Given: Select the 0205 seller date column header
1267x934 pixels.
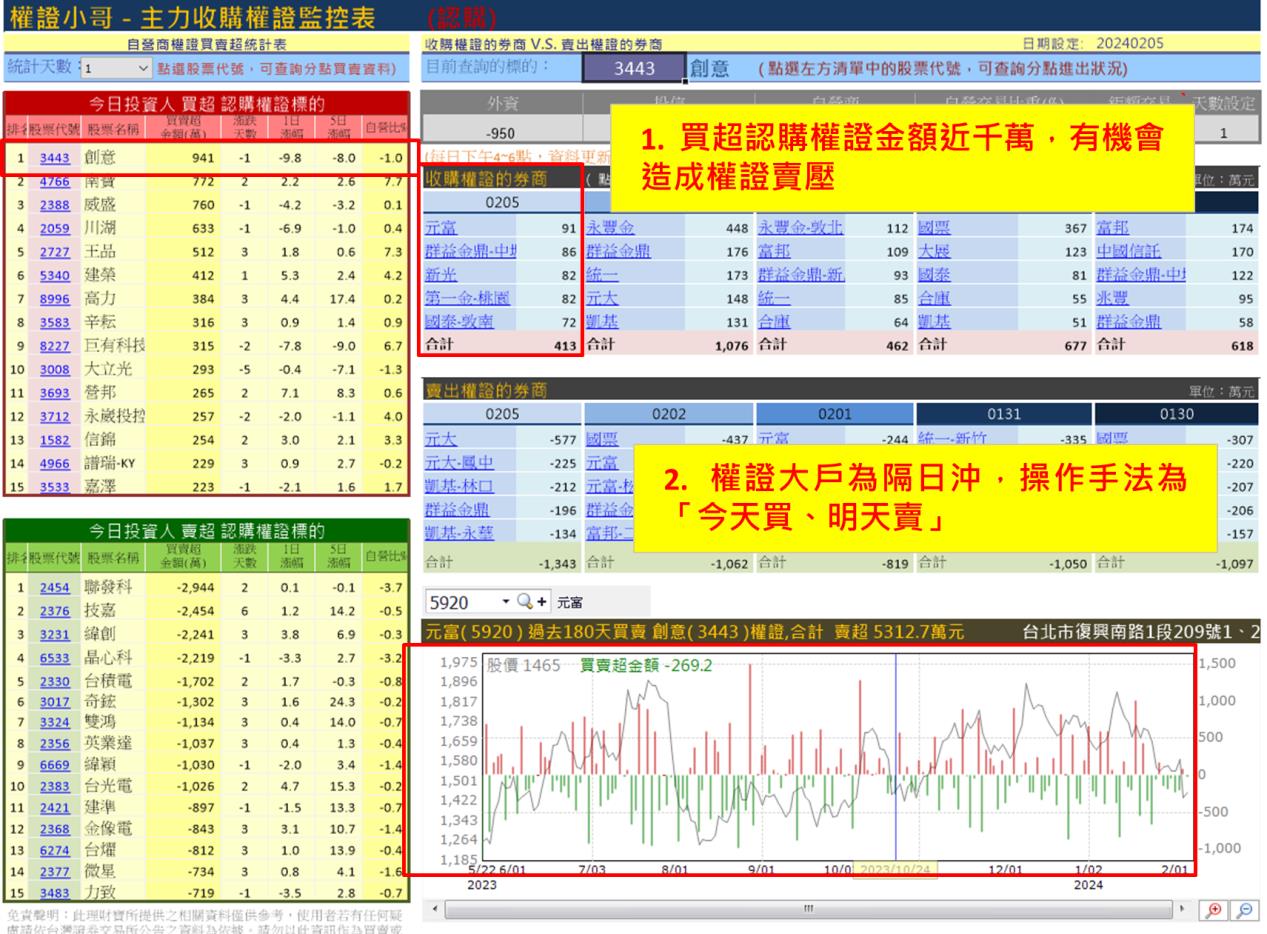Looking at the screenshot, I should click(x=501, y=413).
